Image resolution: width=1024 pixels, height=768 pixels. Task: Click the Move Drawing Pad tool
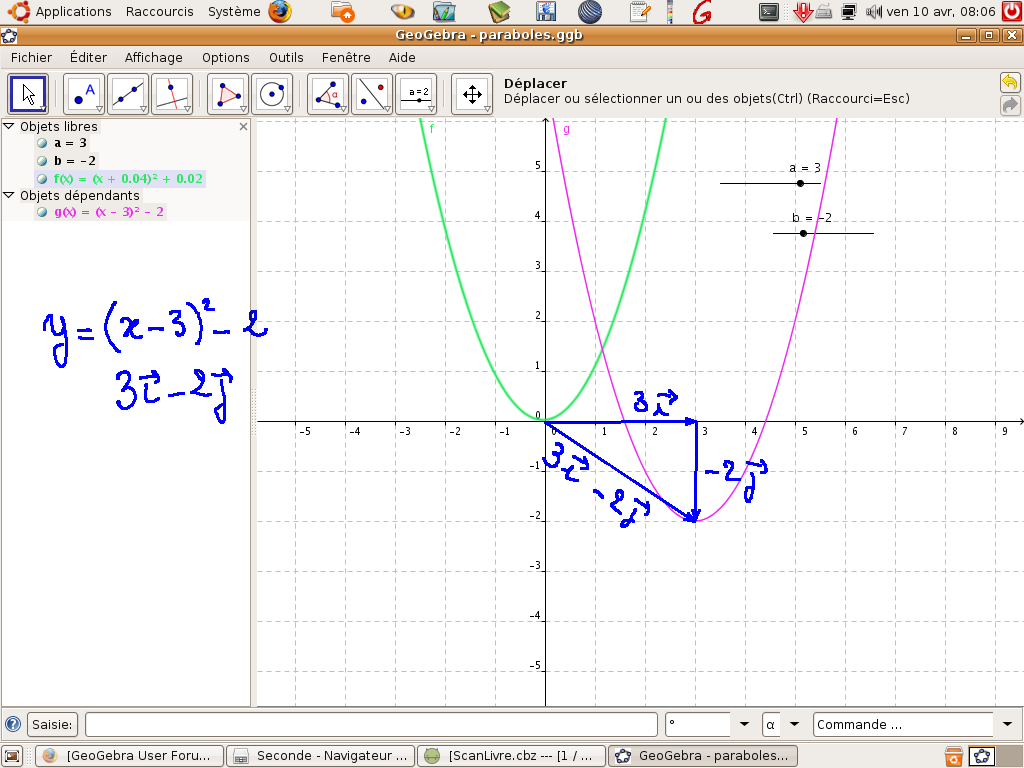(x=472, y=95)
